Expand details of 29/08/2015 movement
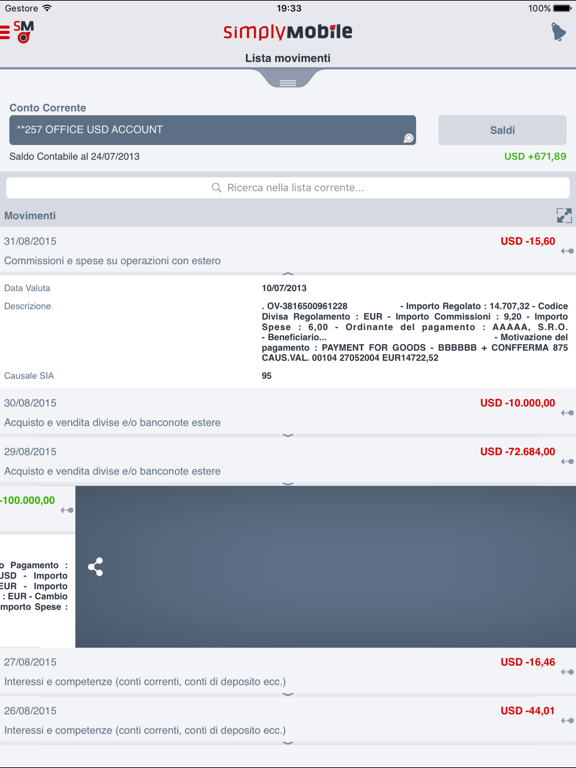Image resolution: width=576 pixels, height=768 pixels. 288,483
